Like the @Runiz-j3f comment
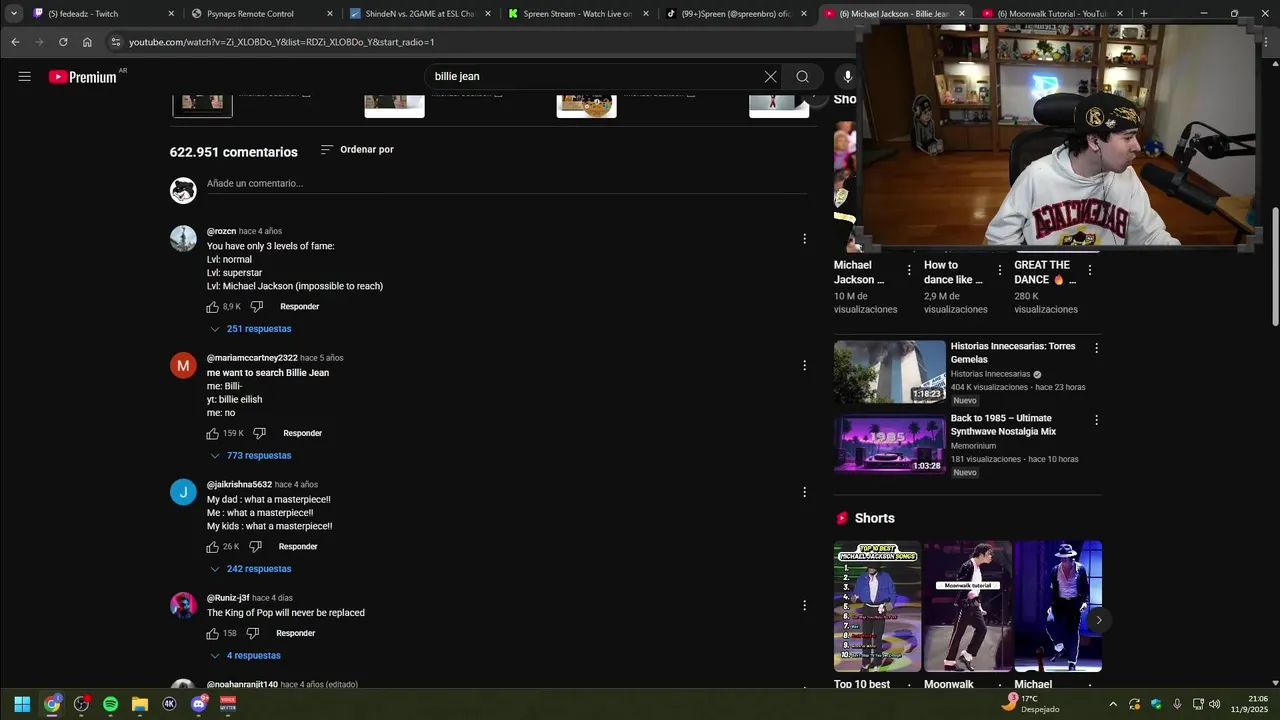1280x720 pixels. (212, 634)
